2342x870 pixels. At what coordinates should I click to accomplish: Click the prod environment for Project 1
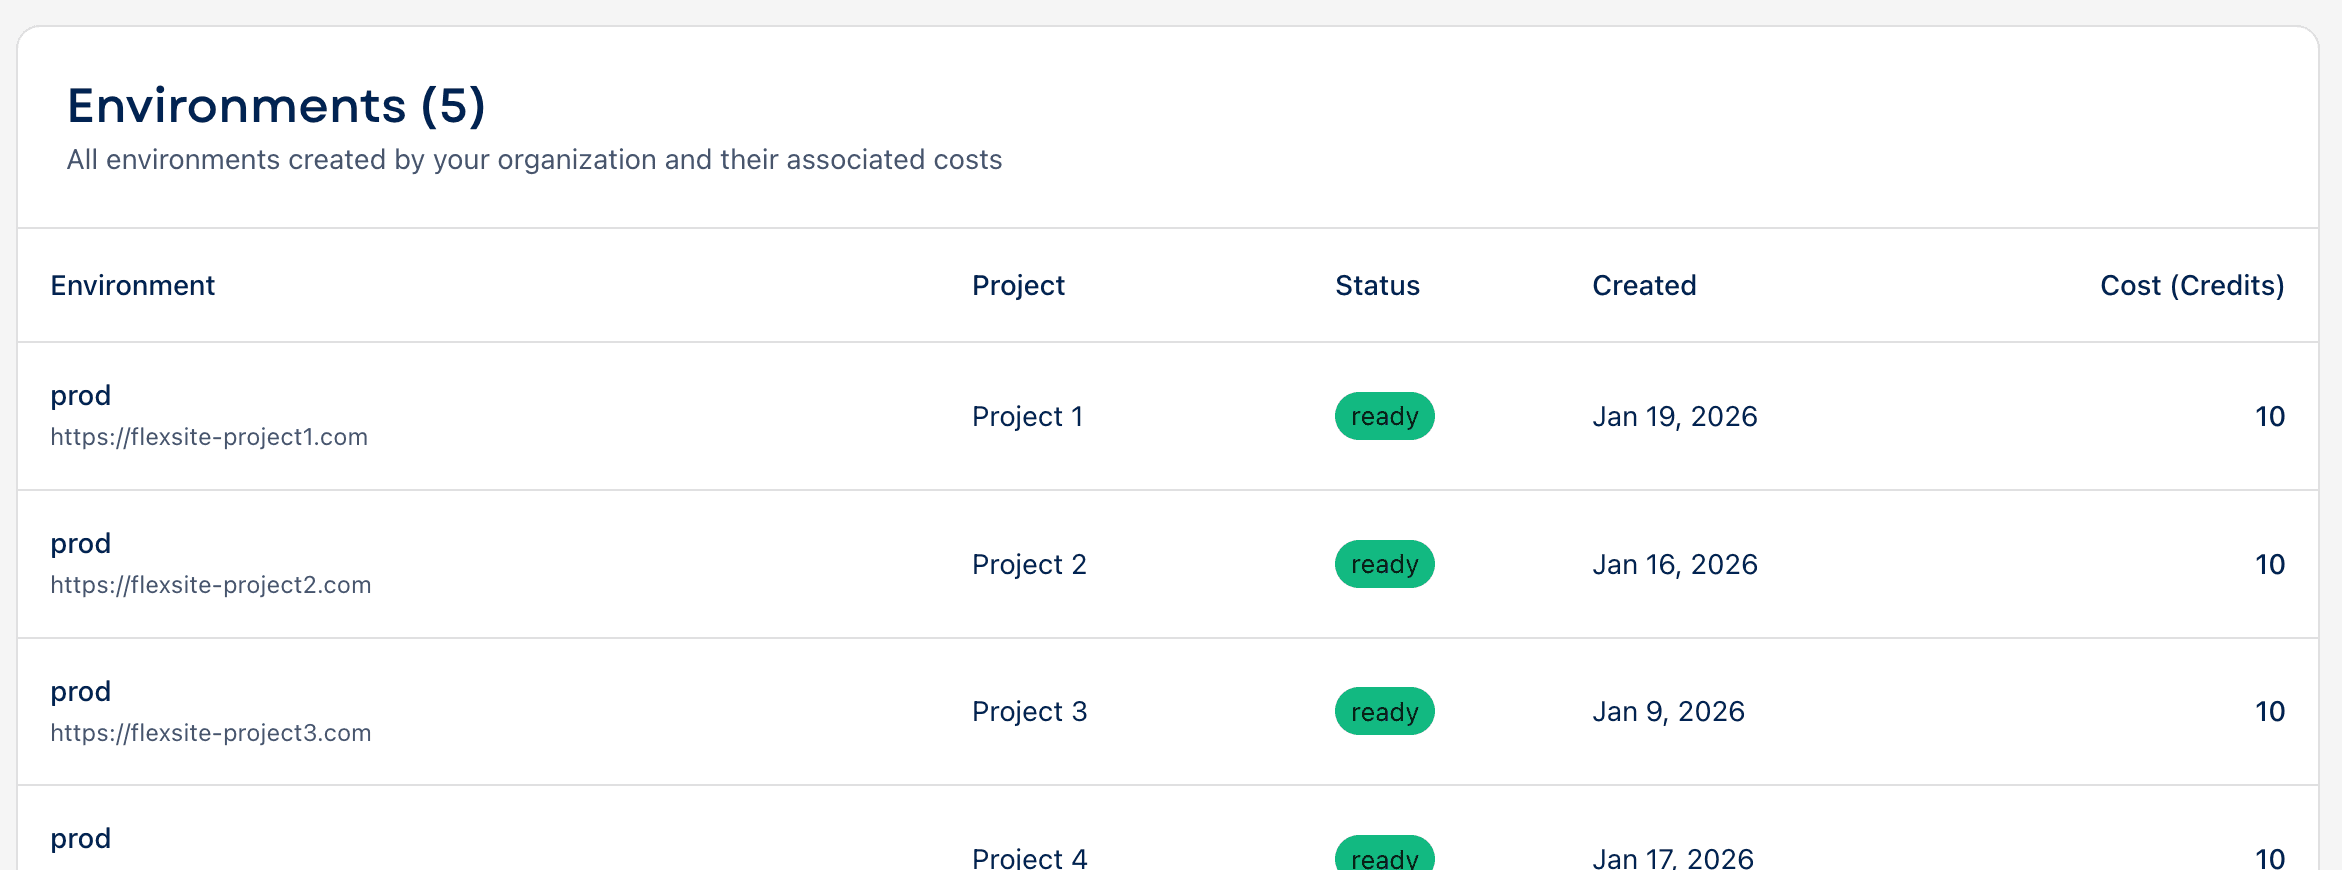tap(80, 395)
